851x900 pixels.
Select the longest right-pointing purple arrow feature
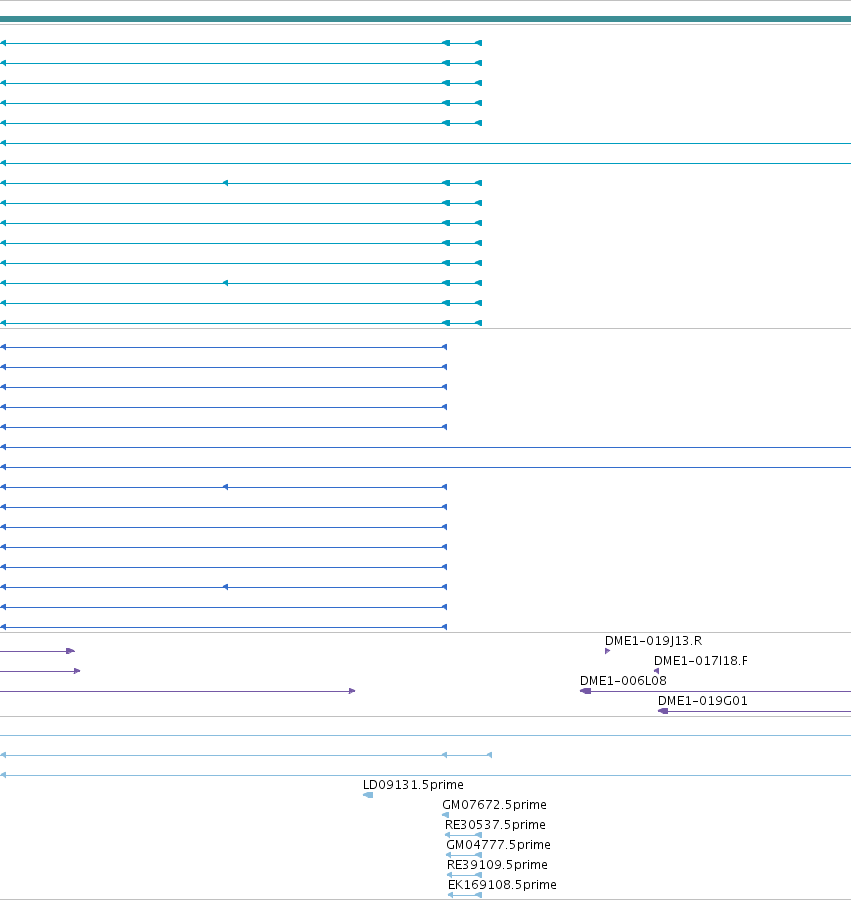pyautogui.click(x=178, y=691)
